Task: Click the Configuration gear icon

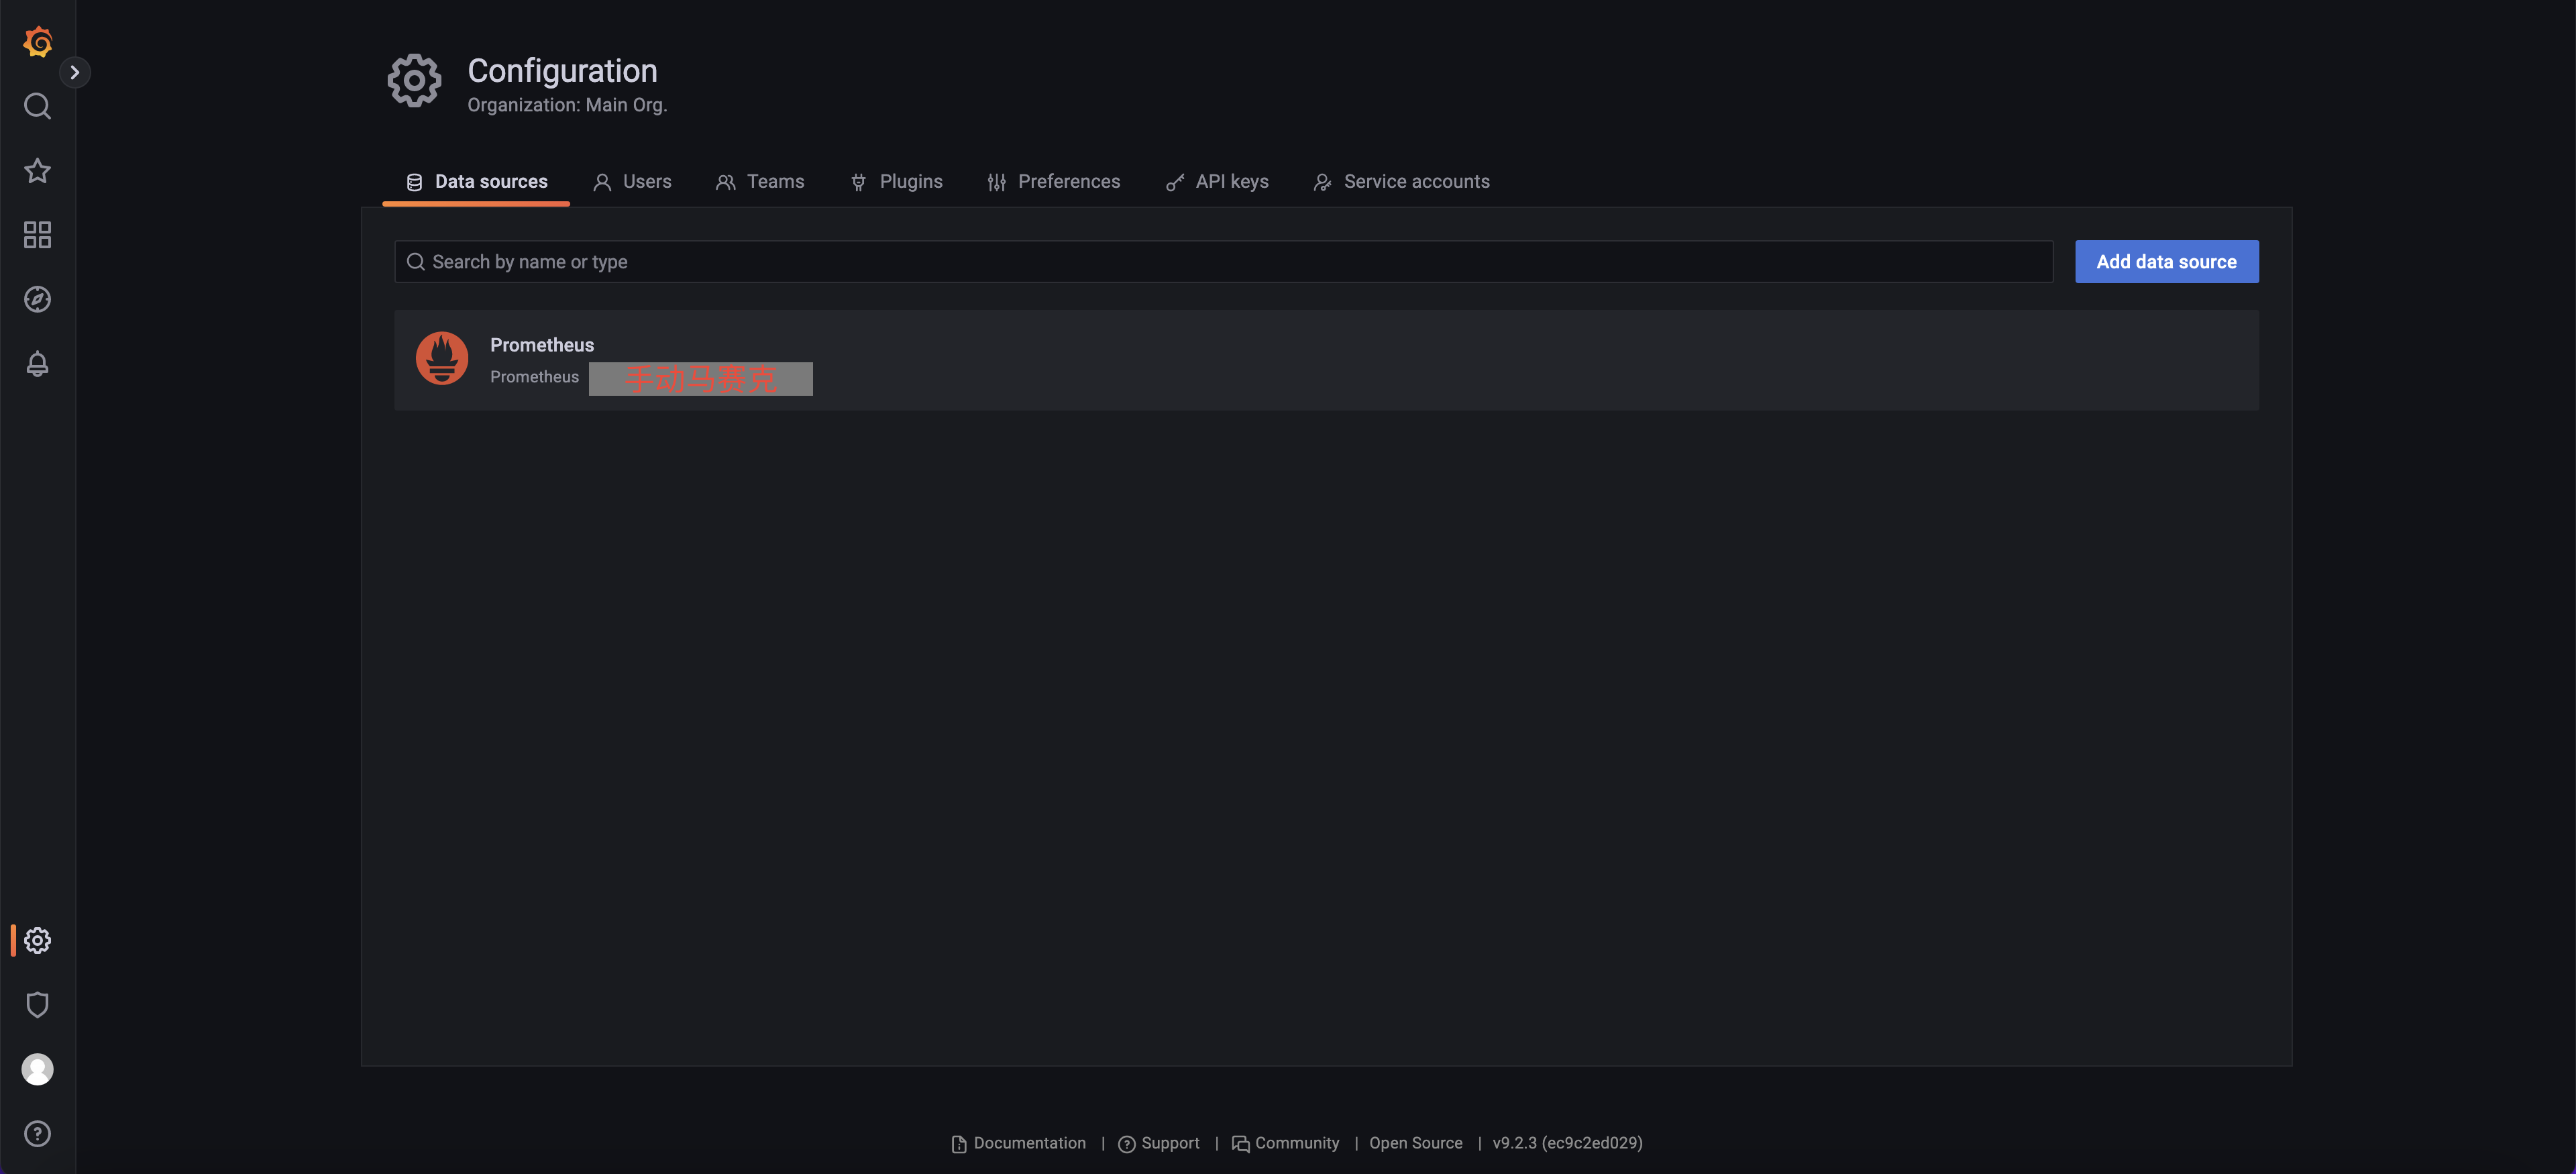Action: point(37,940)
